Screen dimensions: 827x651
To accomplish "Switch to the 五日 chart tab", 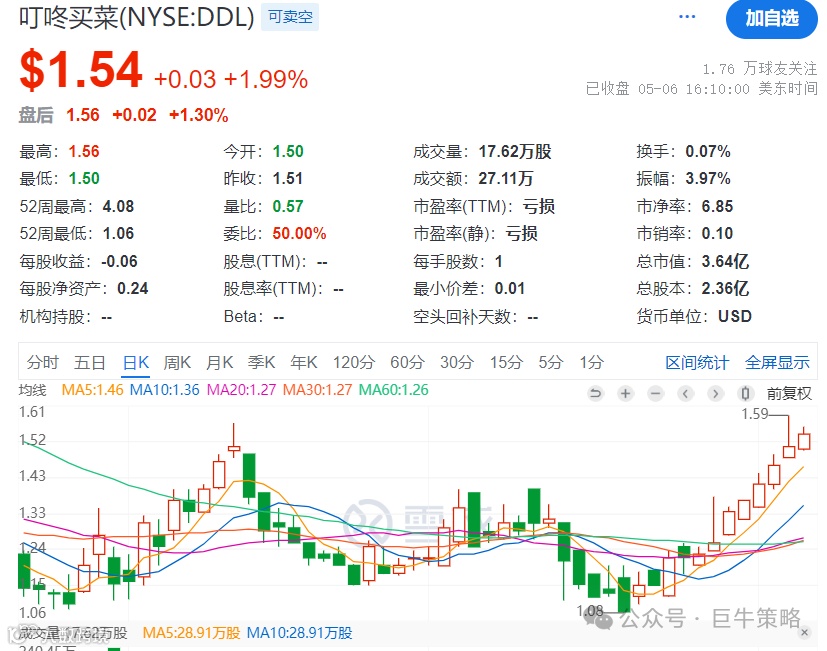I will point(90,362).
